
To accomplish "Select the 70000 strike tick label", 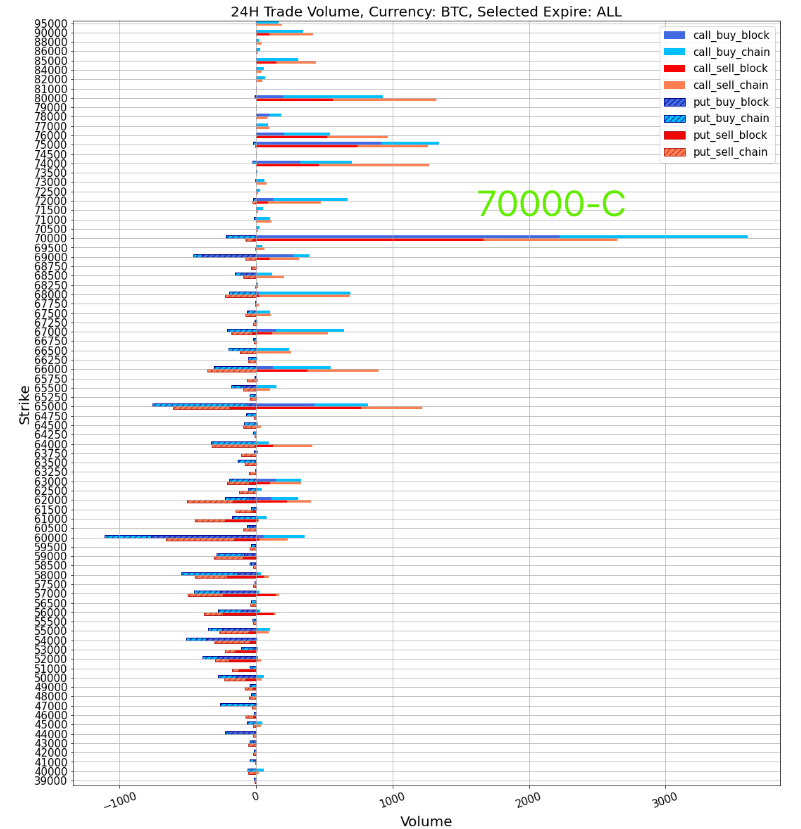I will pos(50,238).
